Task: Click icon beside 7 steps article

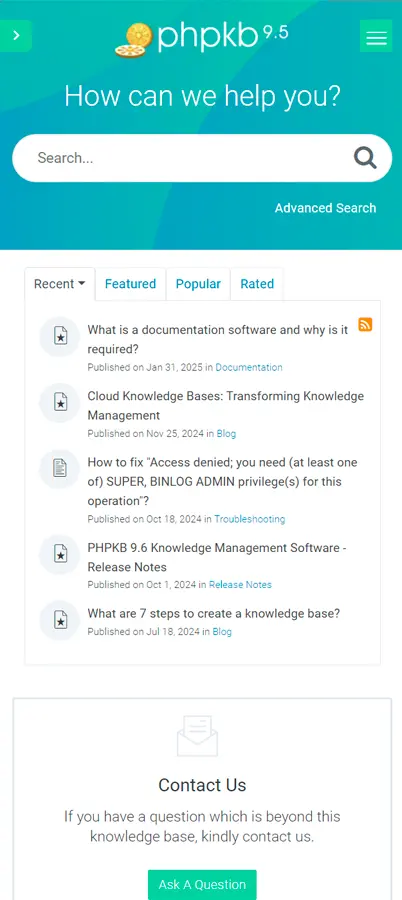Action: point(60,620)
